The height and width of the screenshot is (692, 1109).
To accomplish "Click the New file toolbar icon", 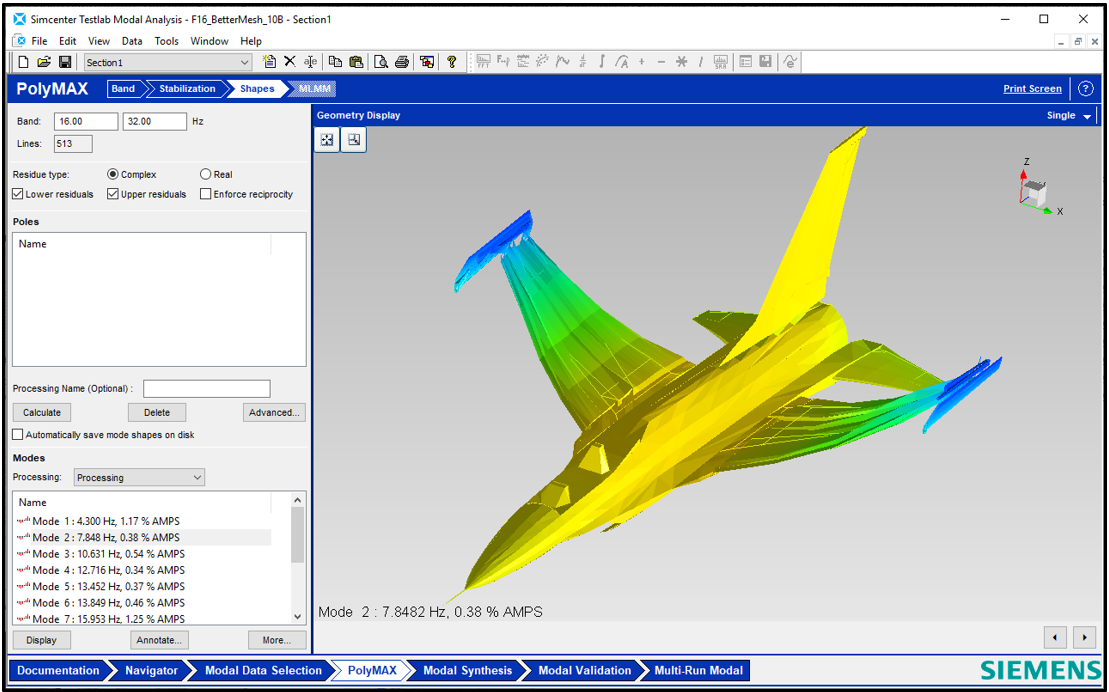I will [x=23, y=62].
